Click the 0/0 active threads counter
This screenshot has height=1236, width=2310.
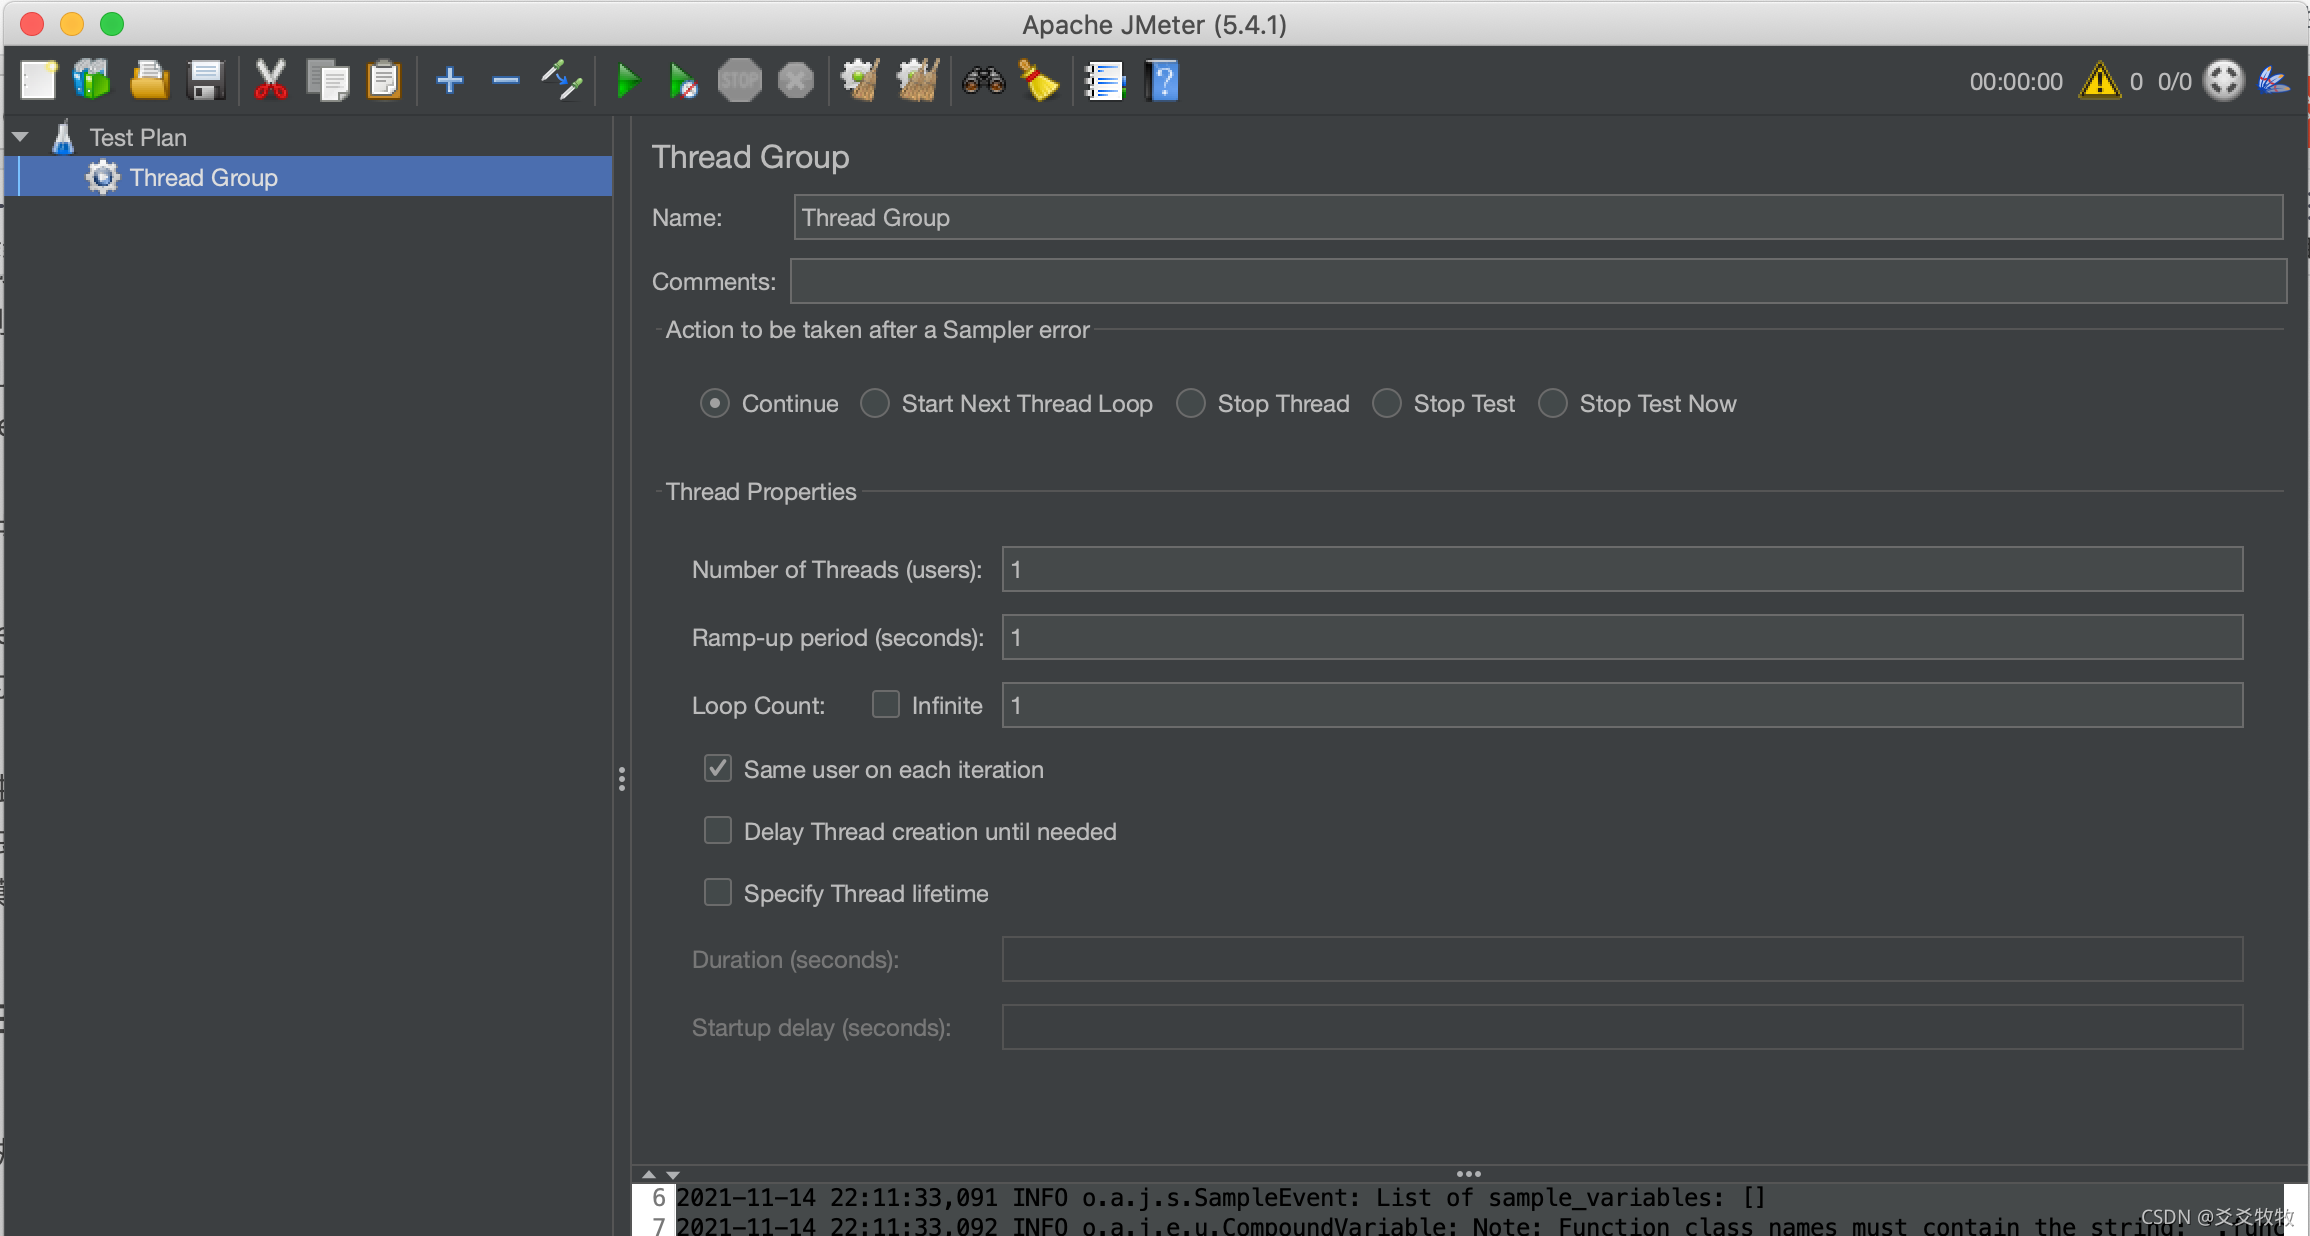2174,81
